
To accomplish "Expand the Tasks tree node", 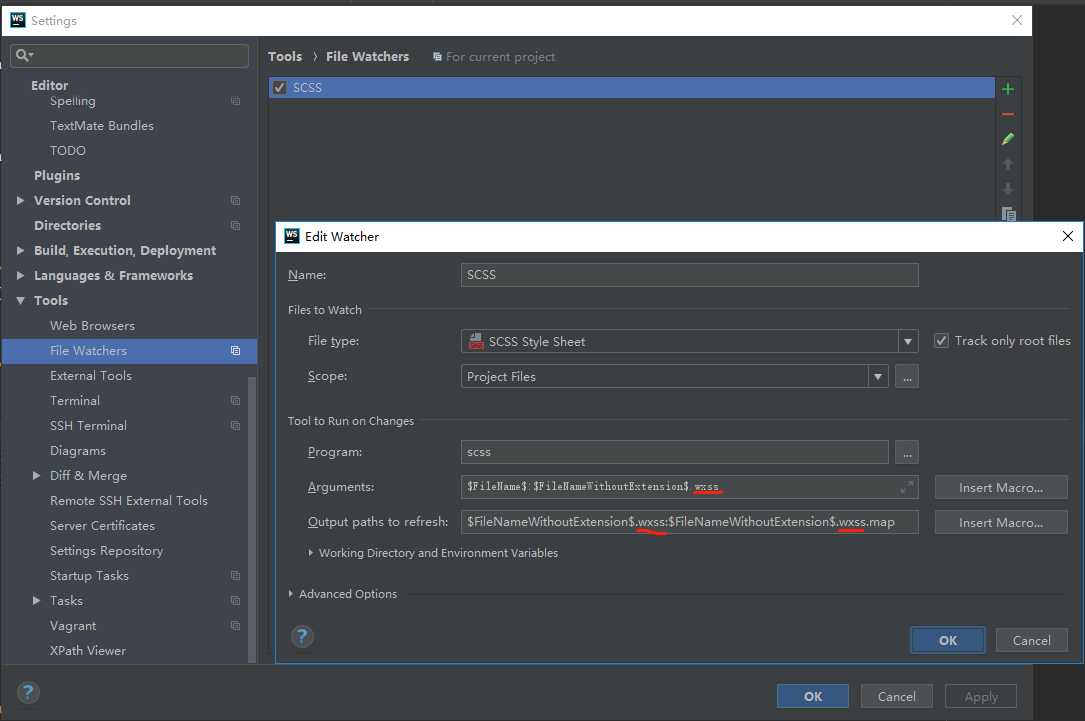I will point(37,601).
